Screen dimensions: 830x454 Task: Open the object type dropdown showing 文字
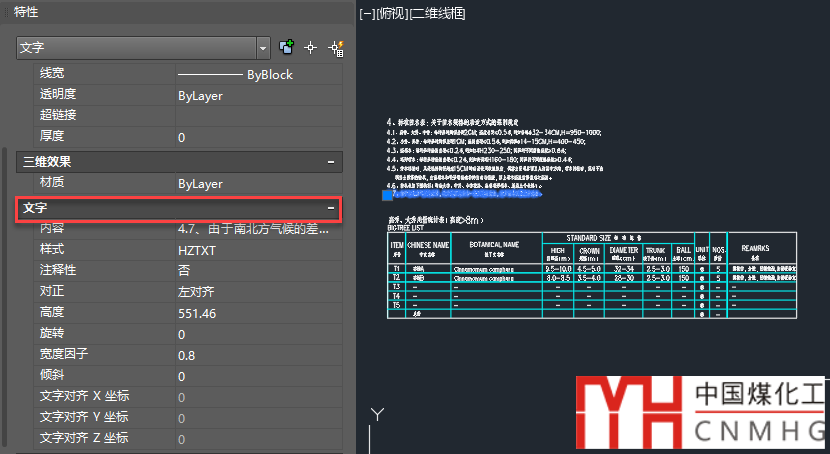click(264, 47)
